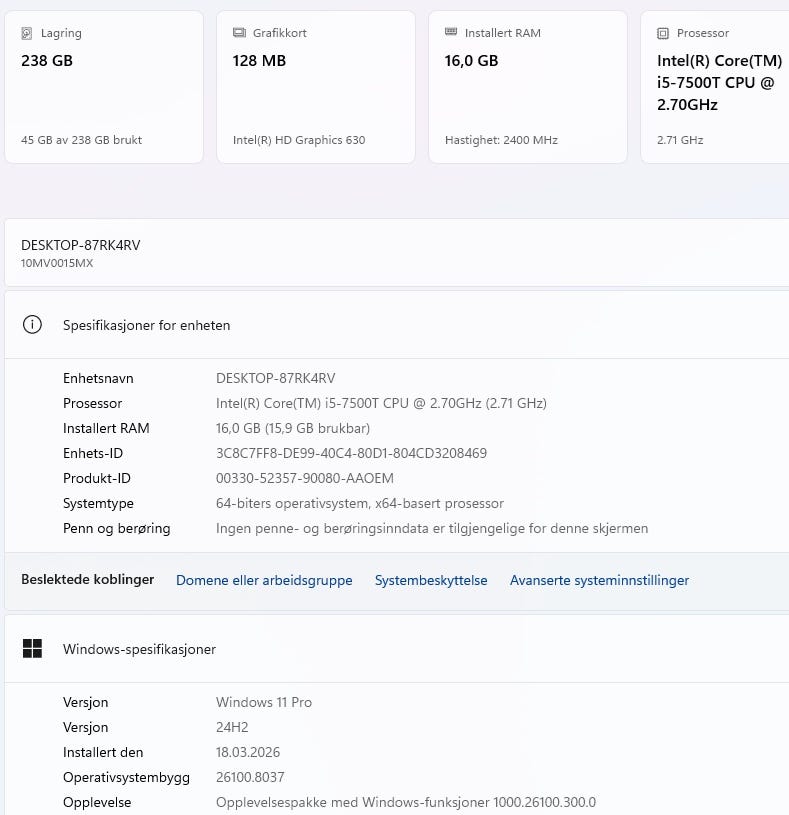Screen dimensions: 789x815
Task: Click the 10MV0015MX model text under device name
Action: (x=57, y=264)
